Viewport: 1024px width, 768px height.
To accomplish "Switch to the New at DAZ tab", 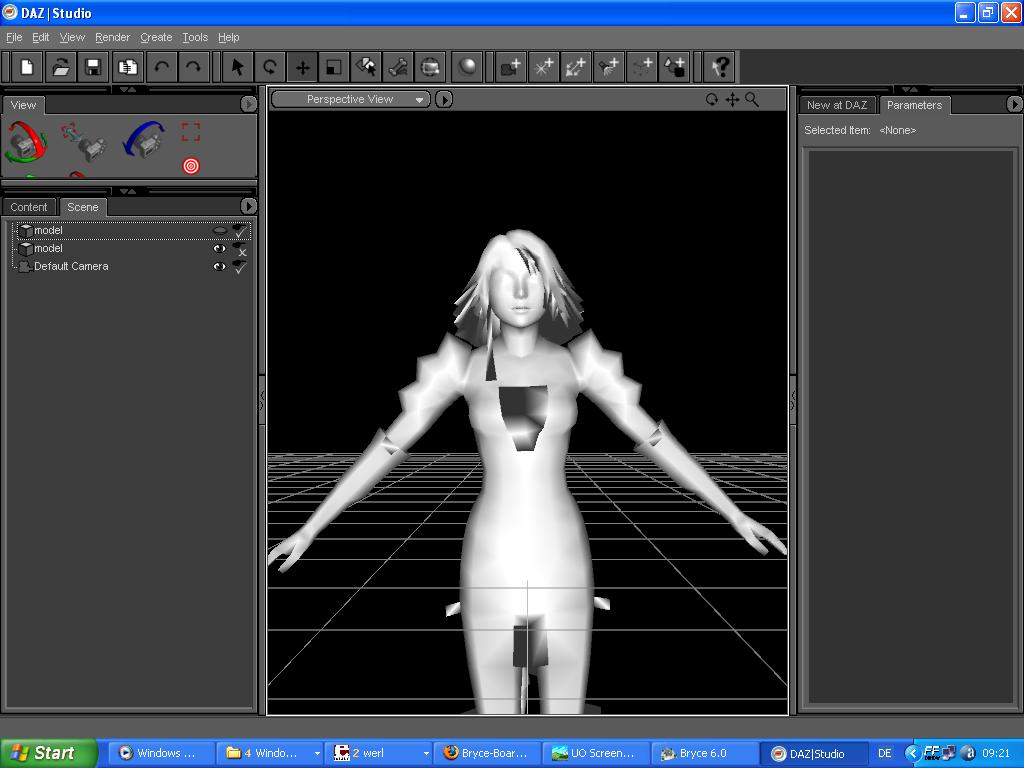I will coord(837,105).
